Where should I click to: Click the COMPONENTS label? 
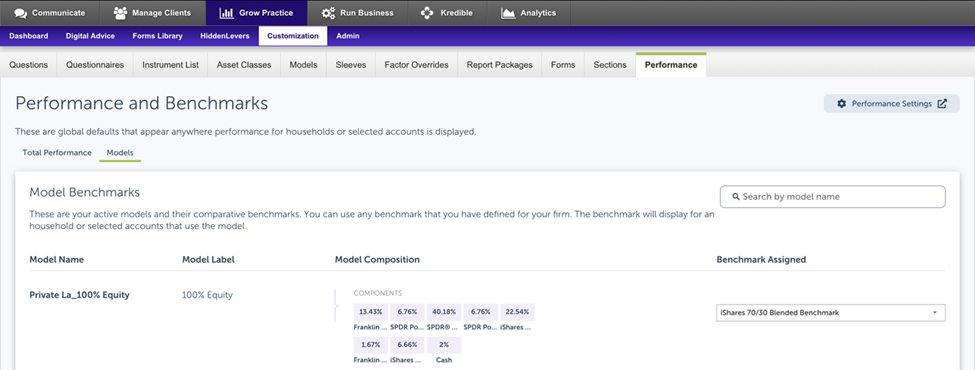point(377,293)
